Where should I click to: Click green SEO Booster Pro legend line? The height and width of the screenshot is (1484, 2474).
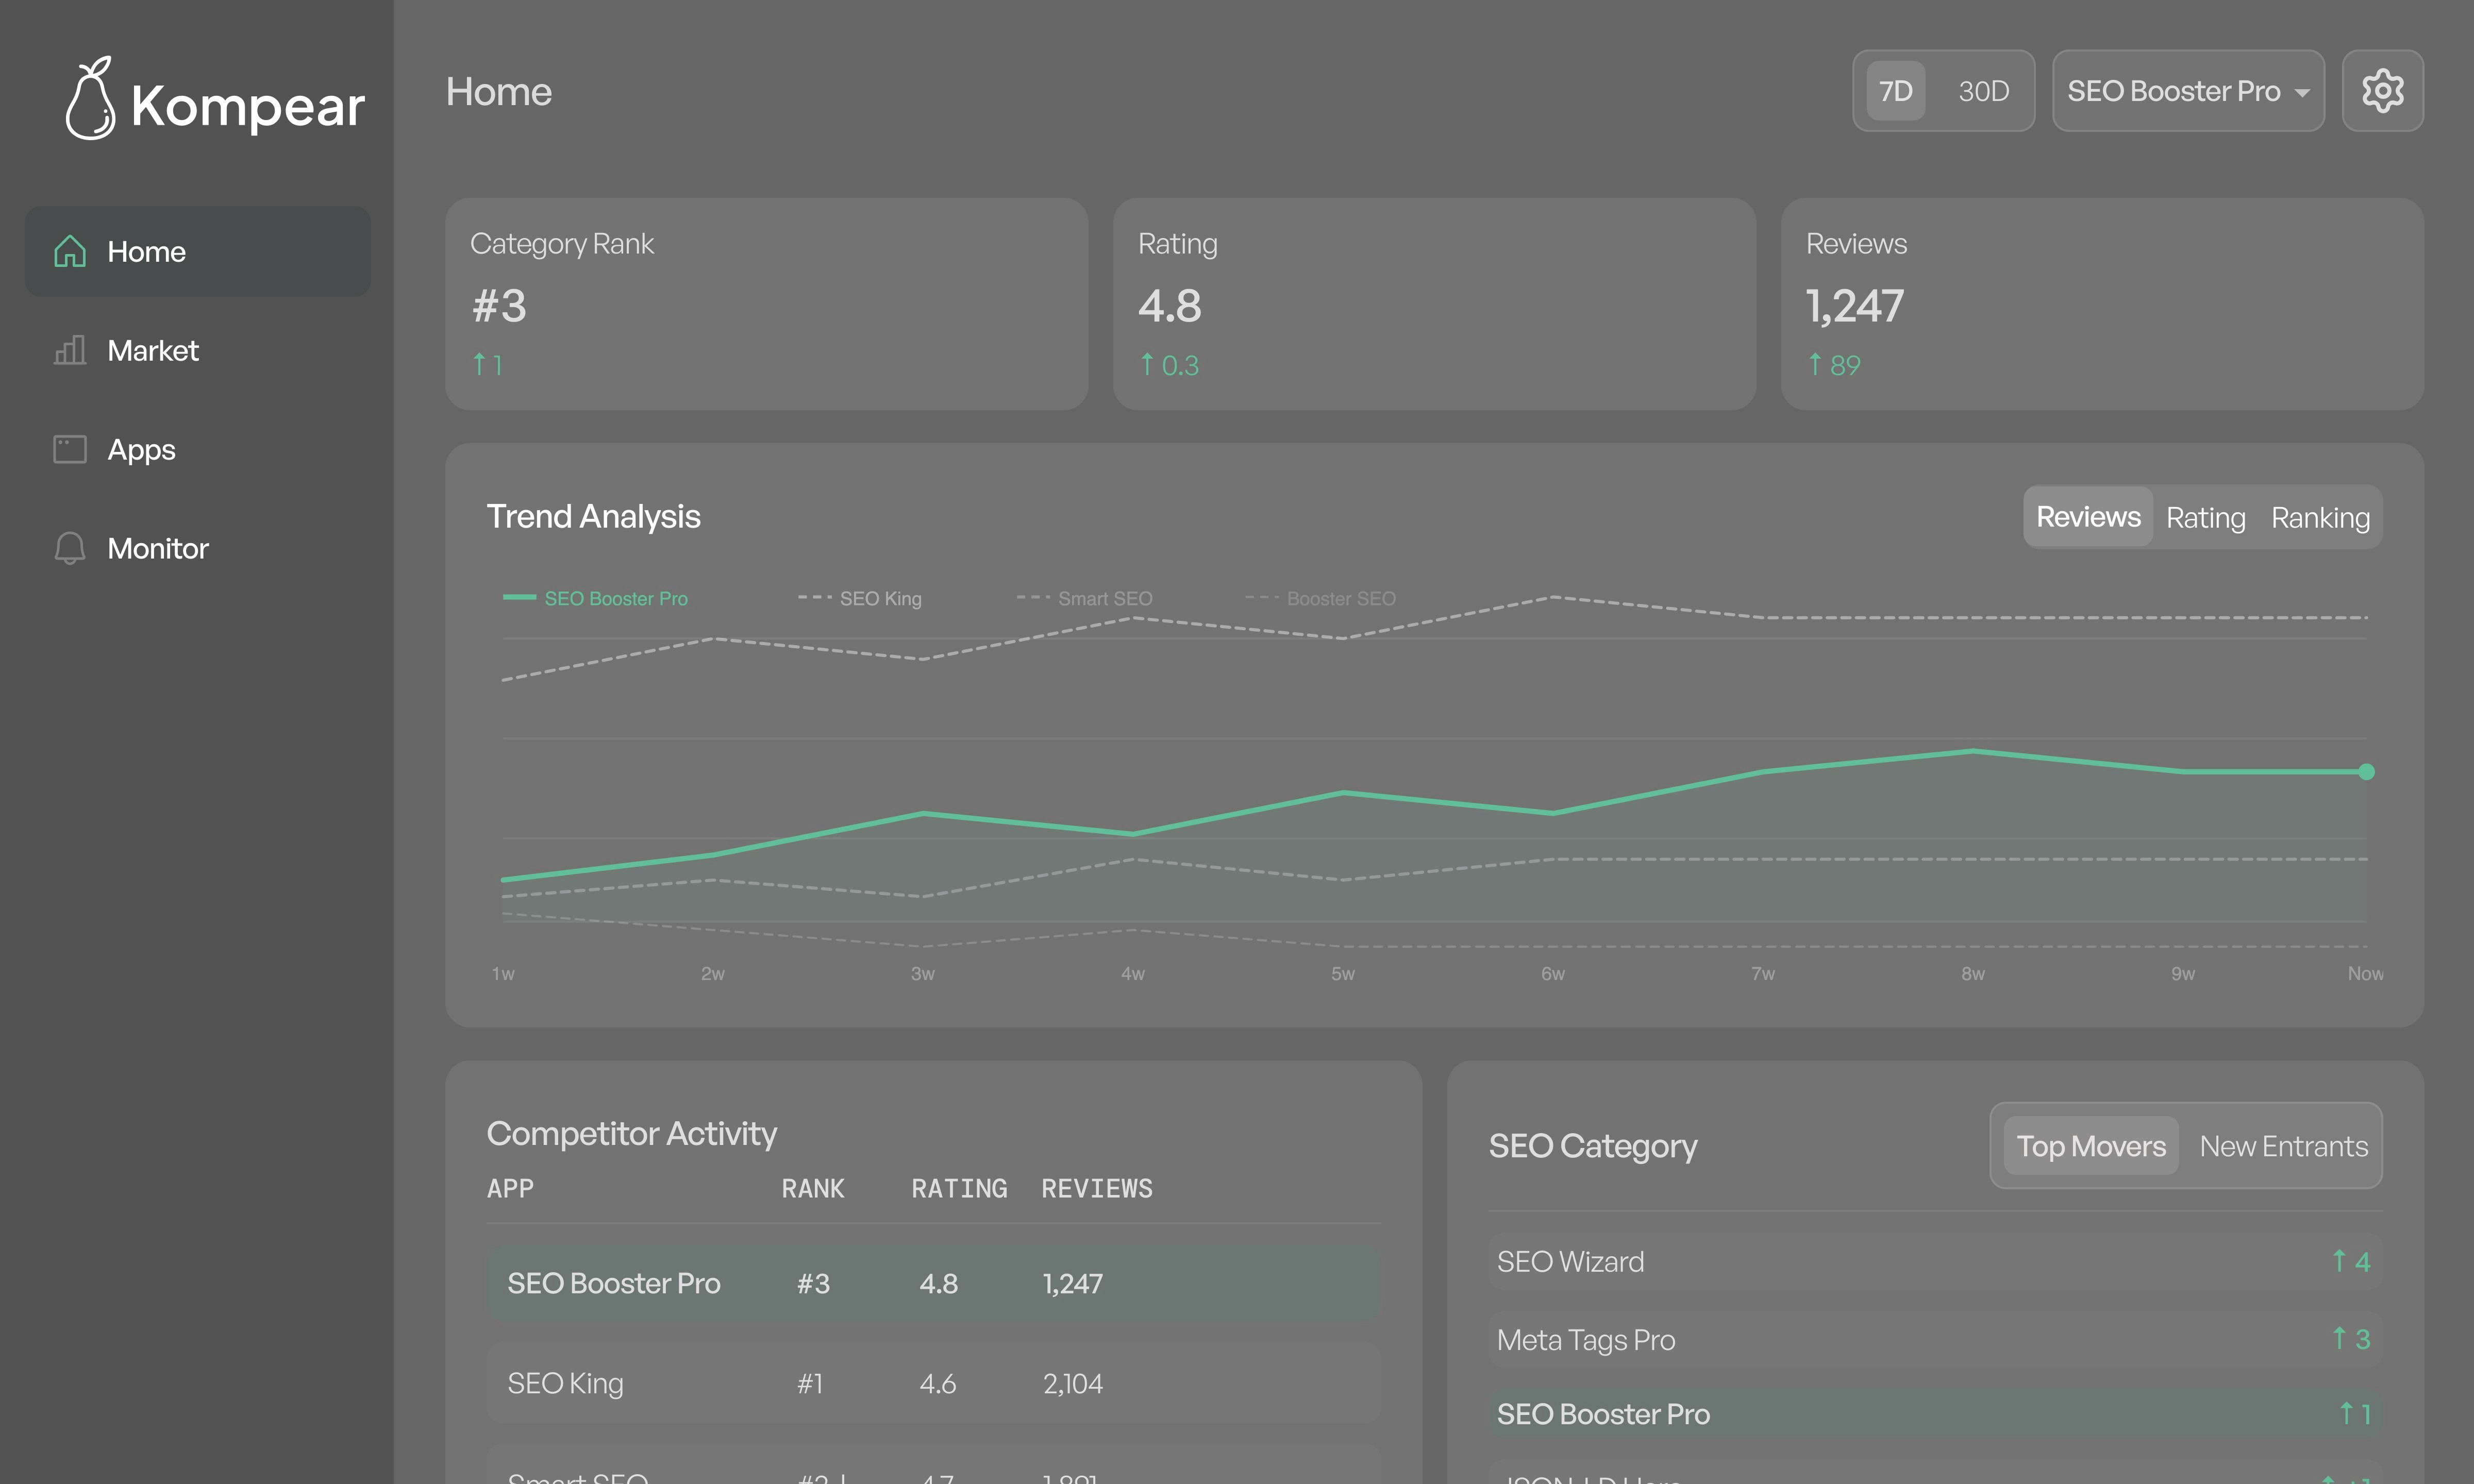(520, 598)
